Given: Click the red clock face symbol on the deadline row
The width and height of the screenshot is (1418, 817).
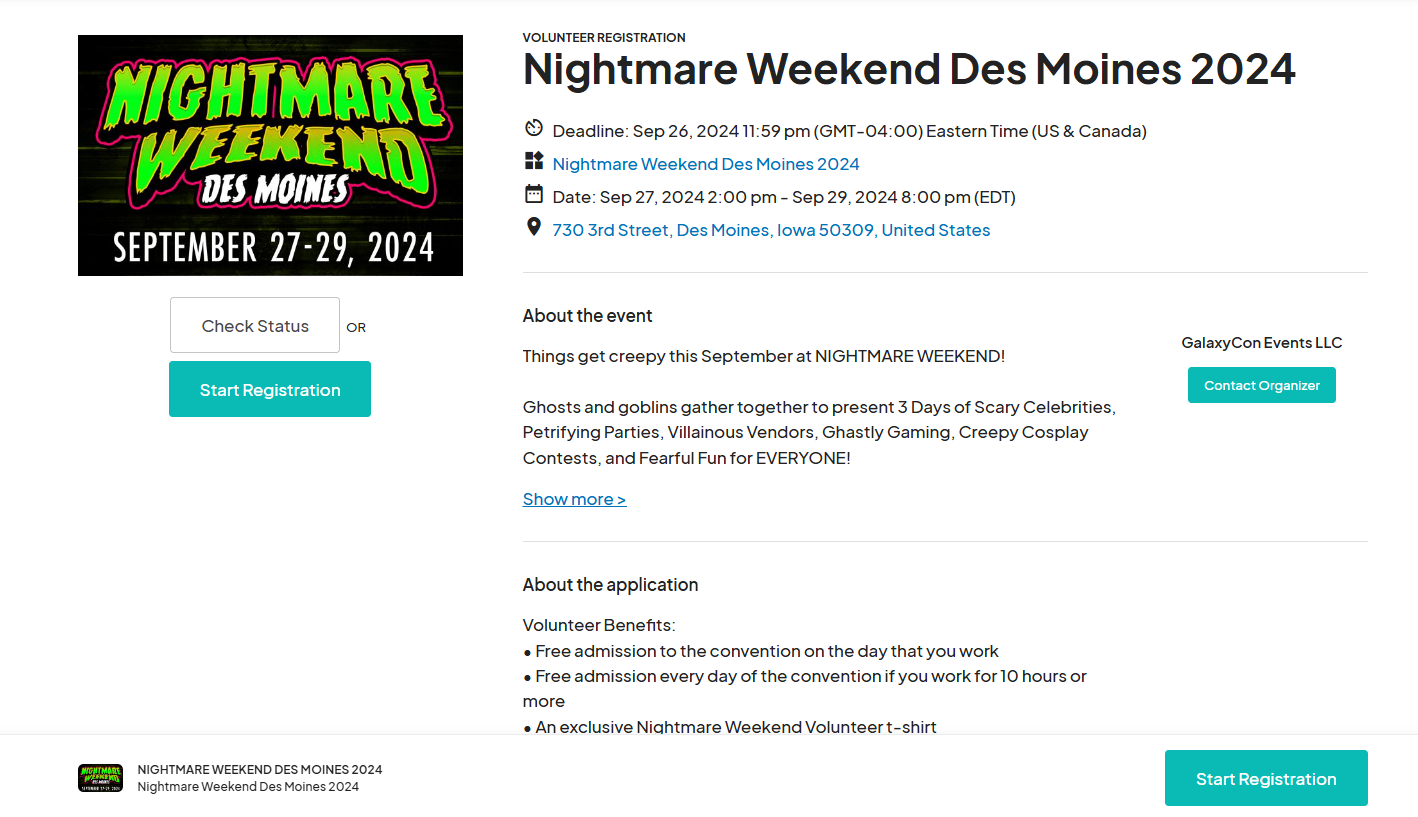Looking at the screenshot, I should [x=533, y=128].
